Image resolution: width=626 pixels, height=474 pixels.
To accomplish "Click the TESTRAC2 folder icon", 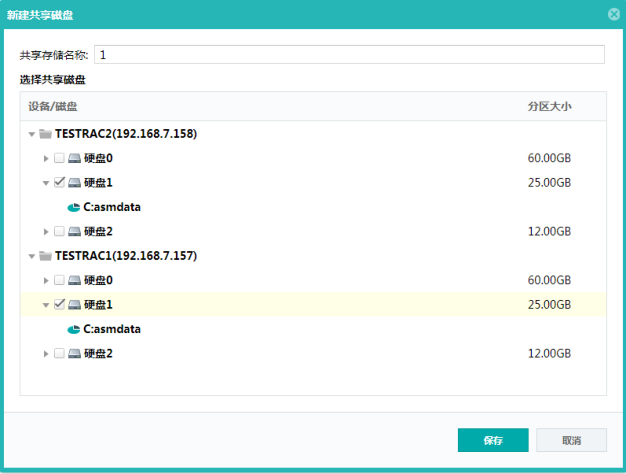I will (x=45, y=133).
